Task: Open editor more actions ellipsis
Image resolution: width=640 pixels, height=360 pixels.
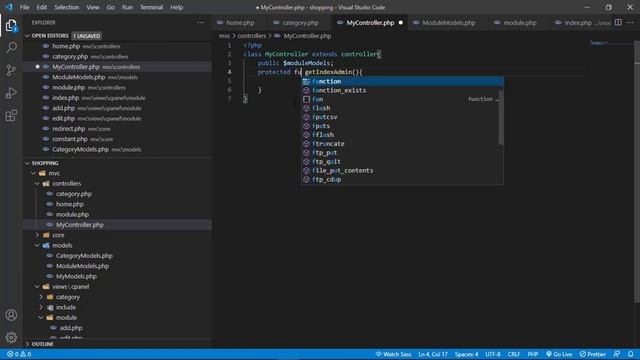Action: (630, 22)
